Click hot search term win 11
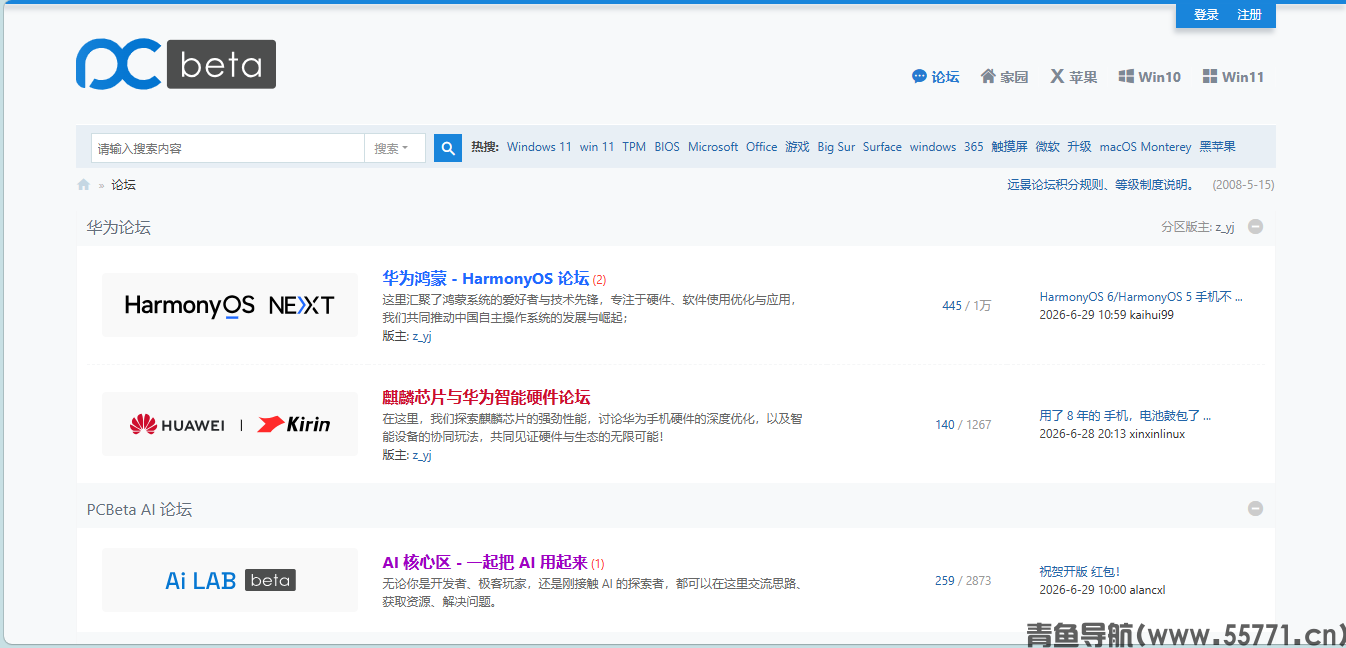The image size is (1346, 648). pyautogui.click(x=597, y=147)
